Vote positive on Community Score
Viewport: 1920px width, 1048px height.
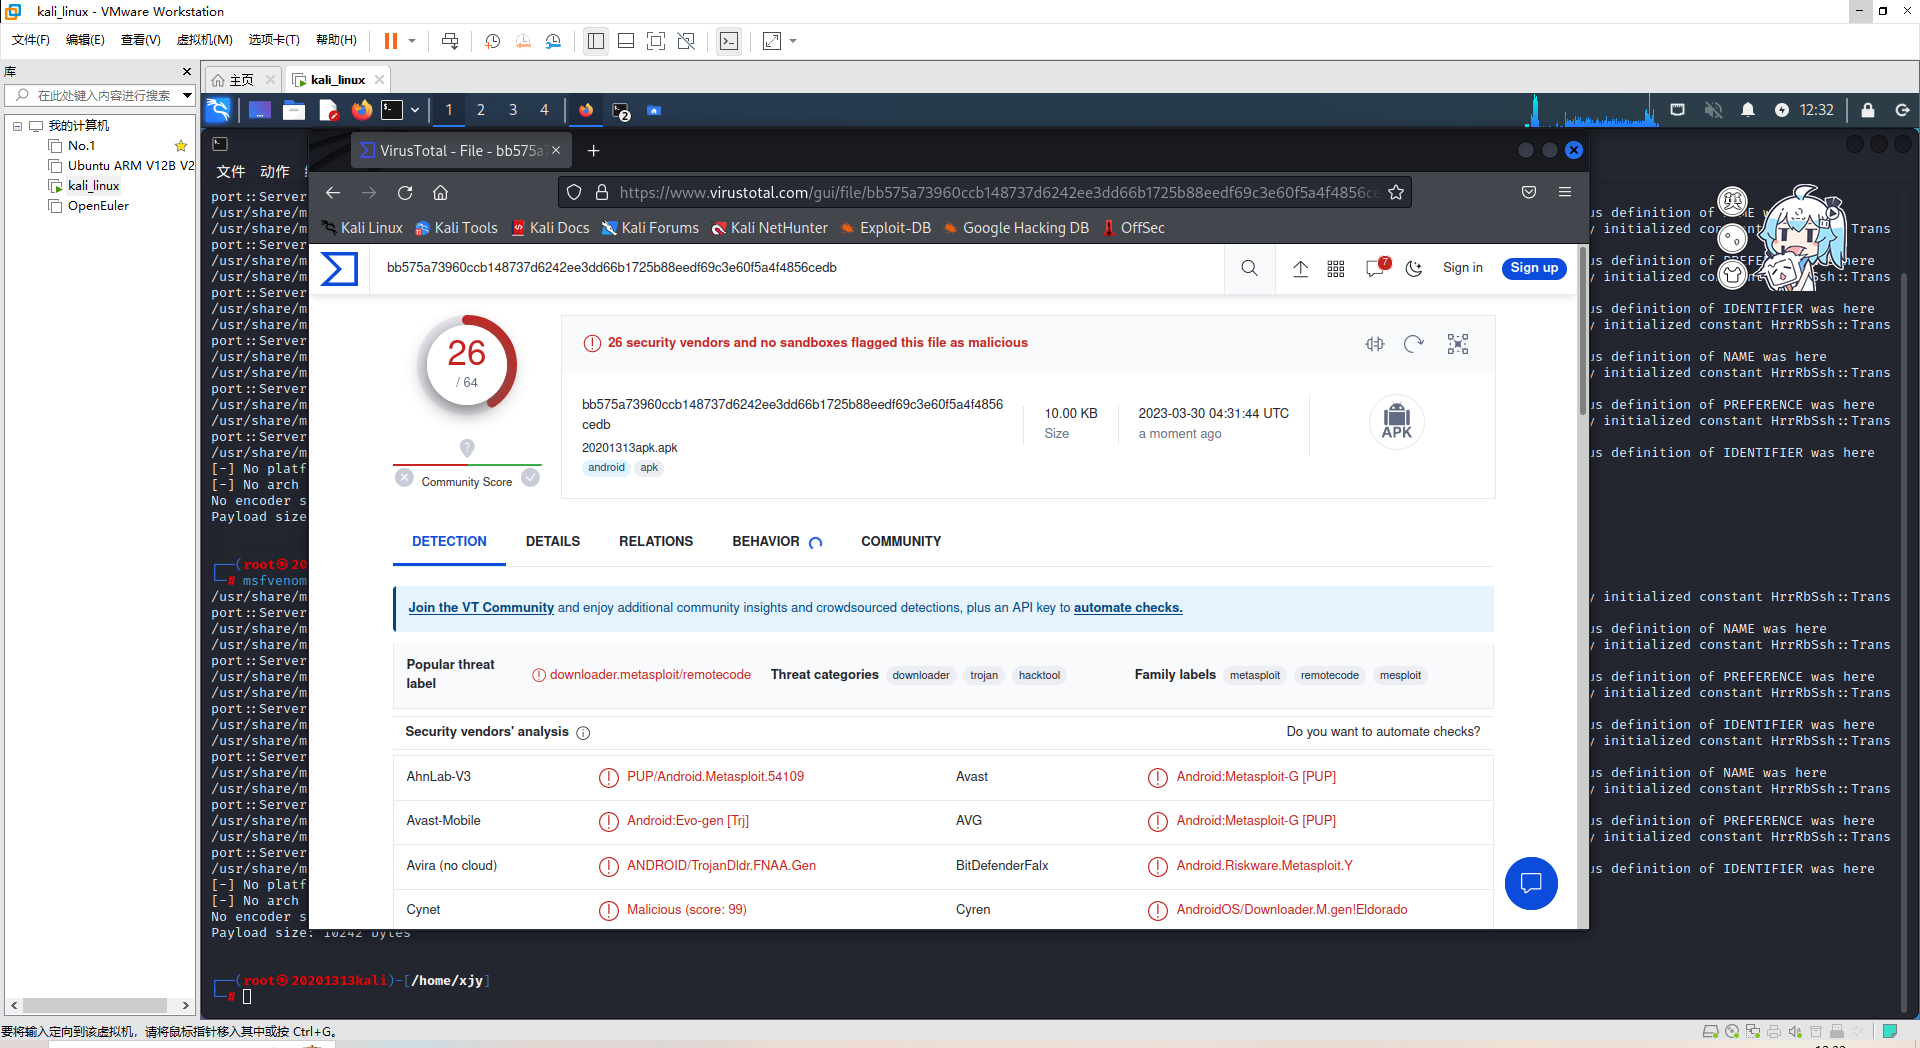(x=531, y=478)
